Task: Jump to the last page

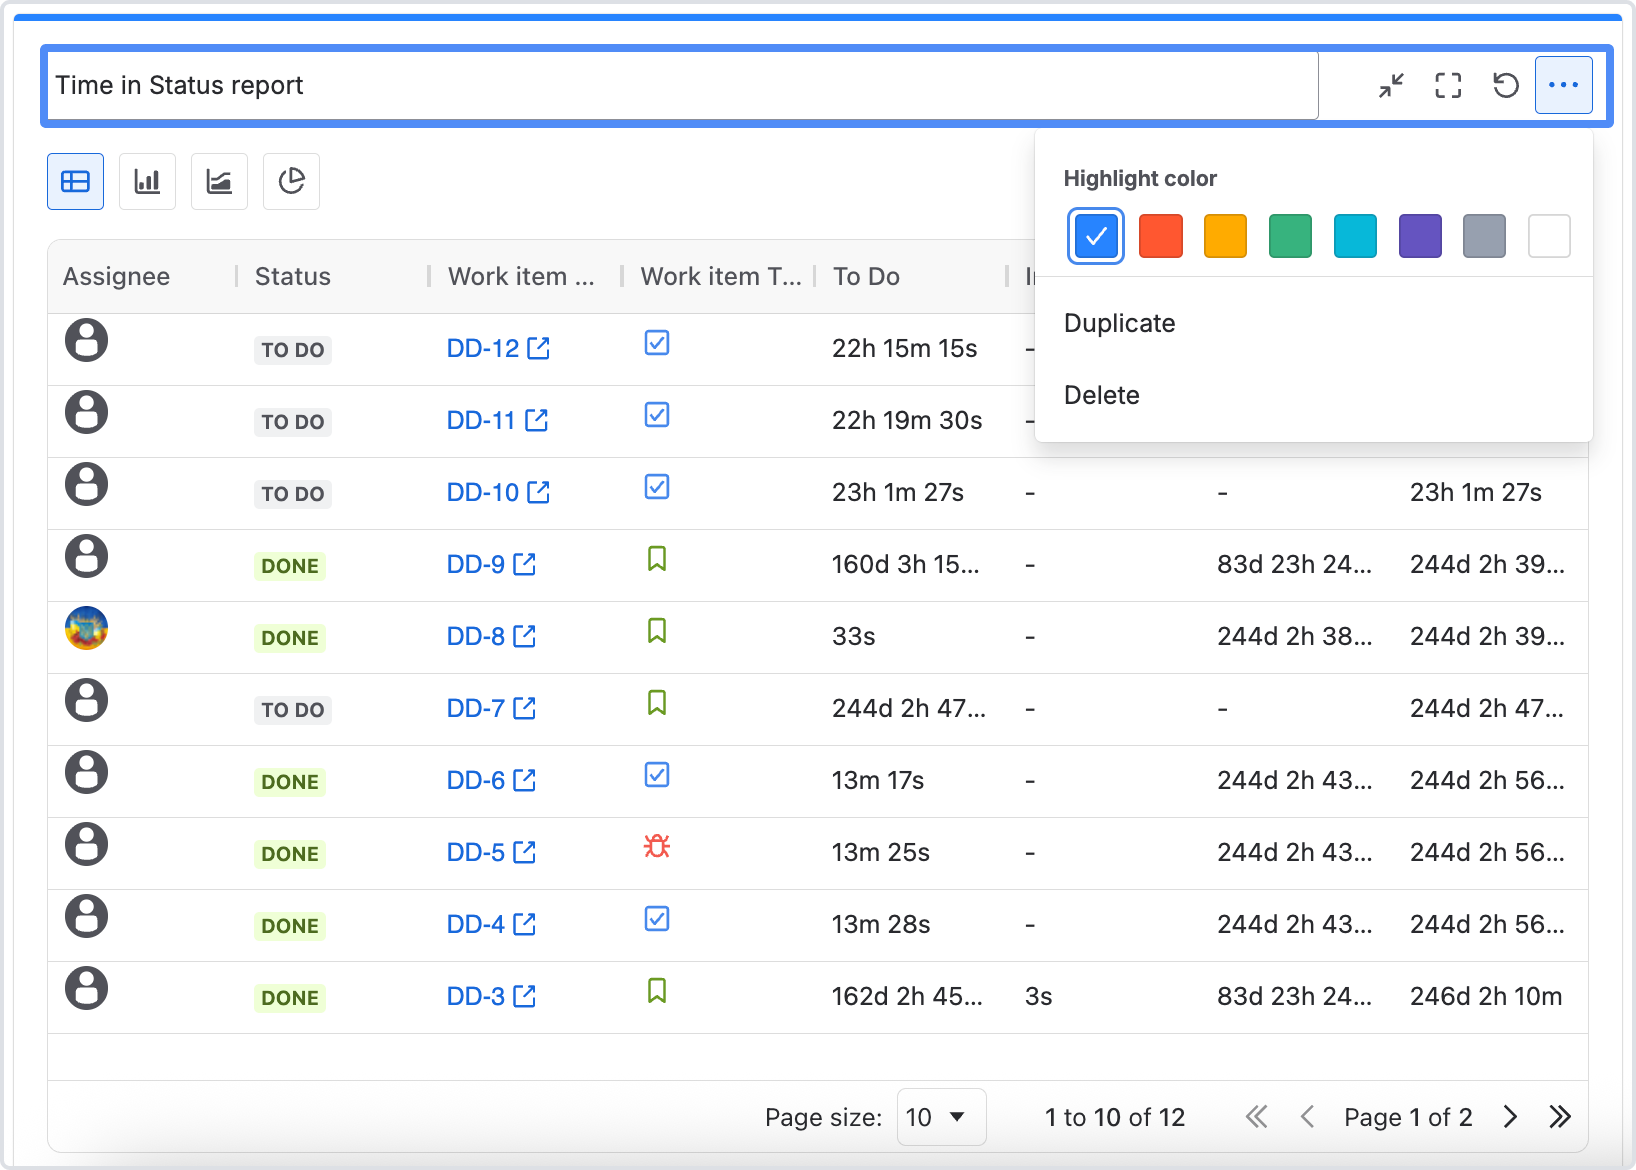Action: [x=1560, y=1117]
